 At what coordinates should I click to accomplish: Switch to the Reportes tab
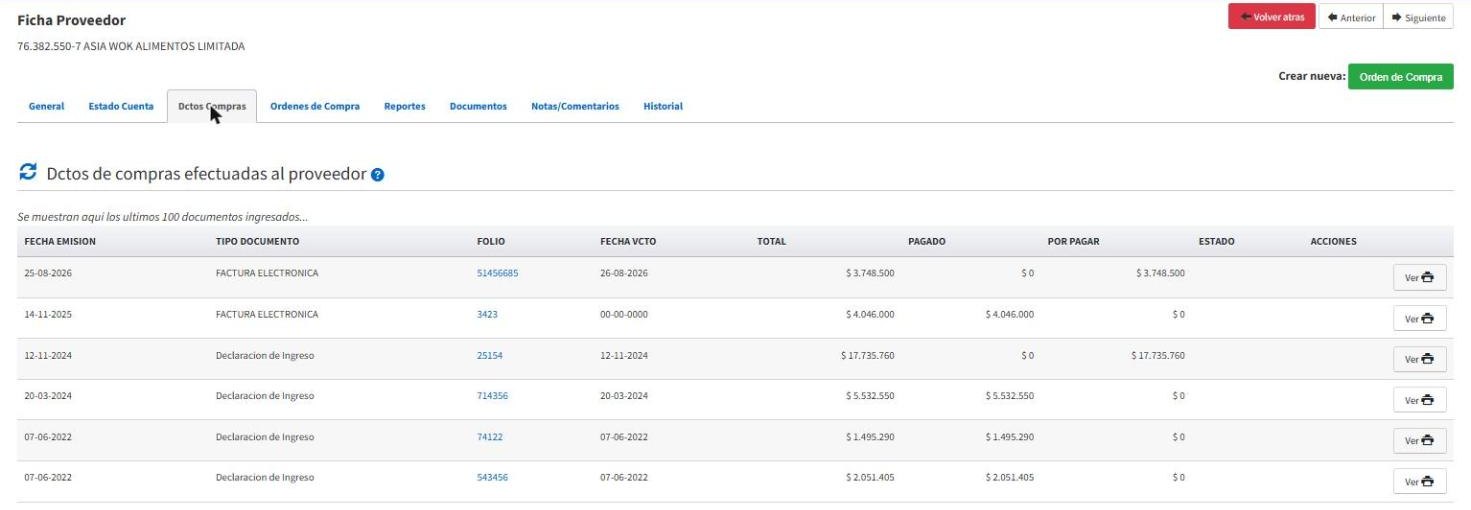pyautogui.click(x=404, y=106)
